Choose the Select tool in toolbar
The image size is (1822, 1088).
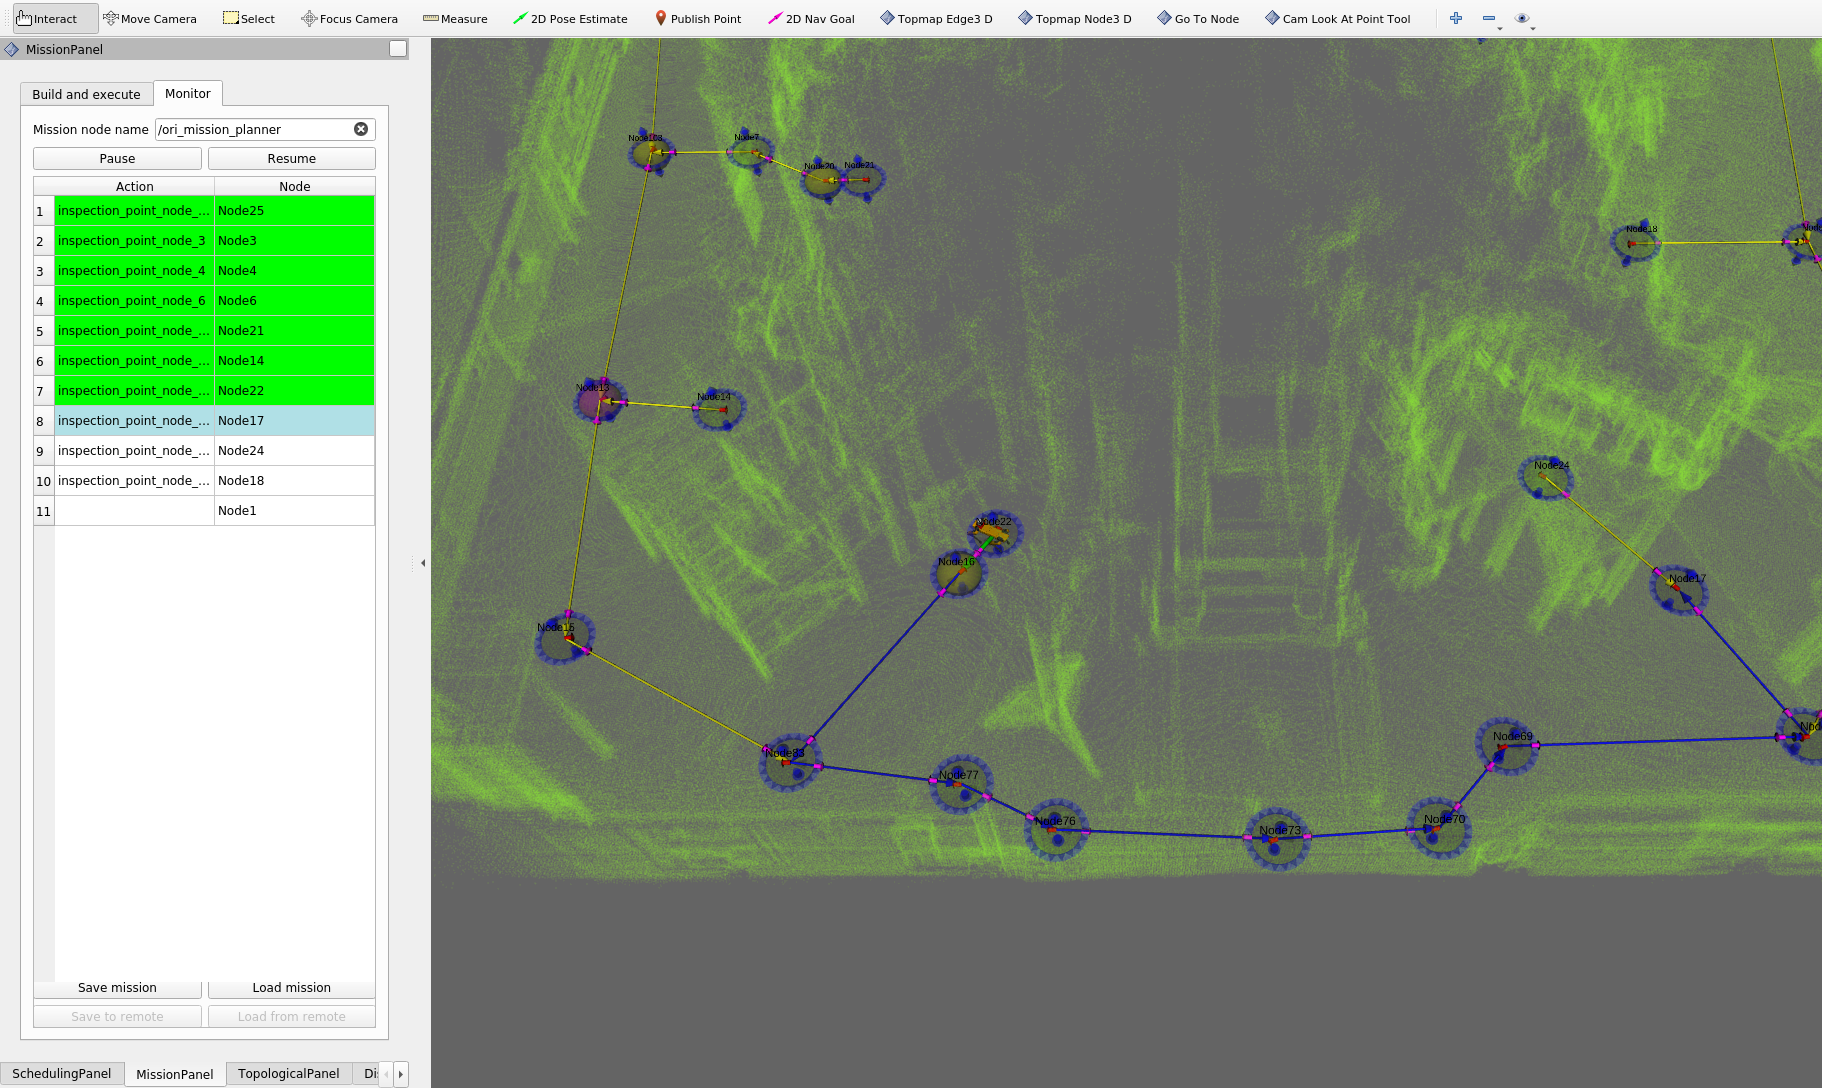point(249,18)
